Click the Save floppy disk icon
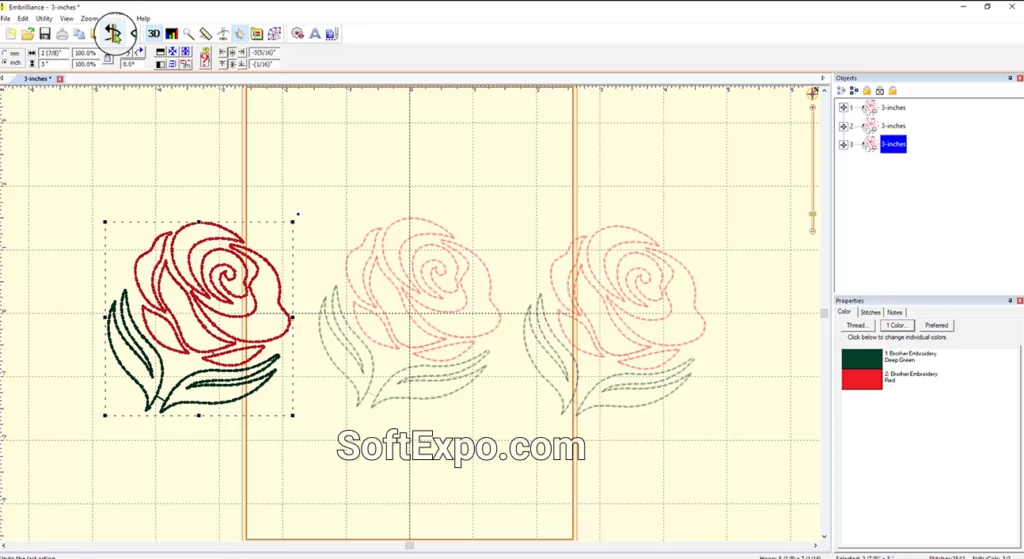The height and width of the screenshot is (559, 1024). click(45, 34)
